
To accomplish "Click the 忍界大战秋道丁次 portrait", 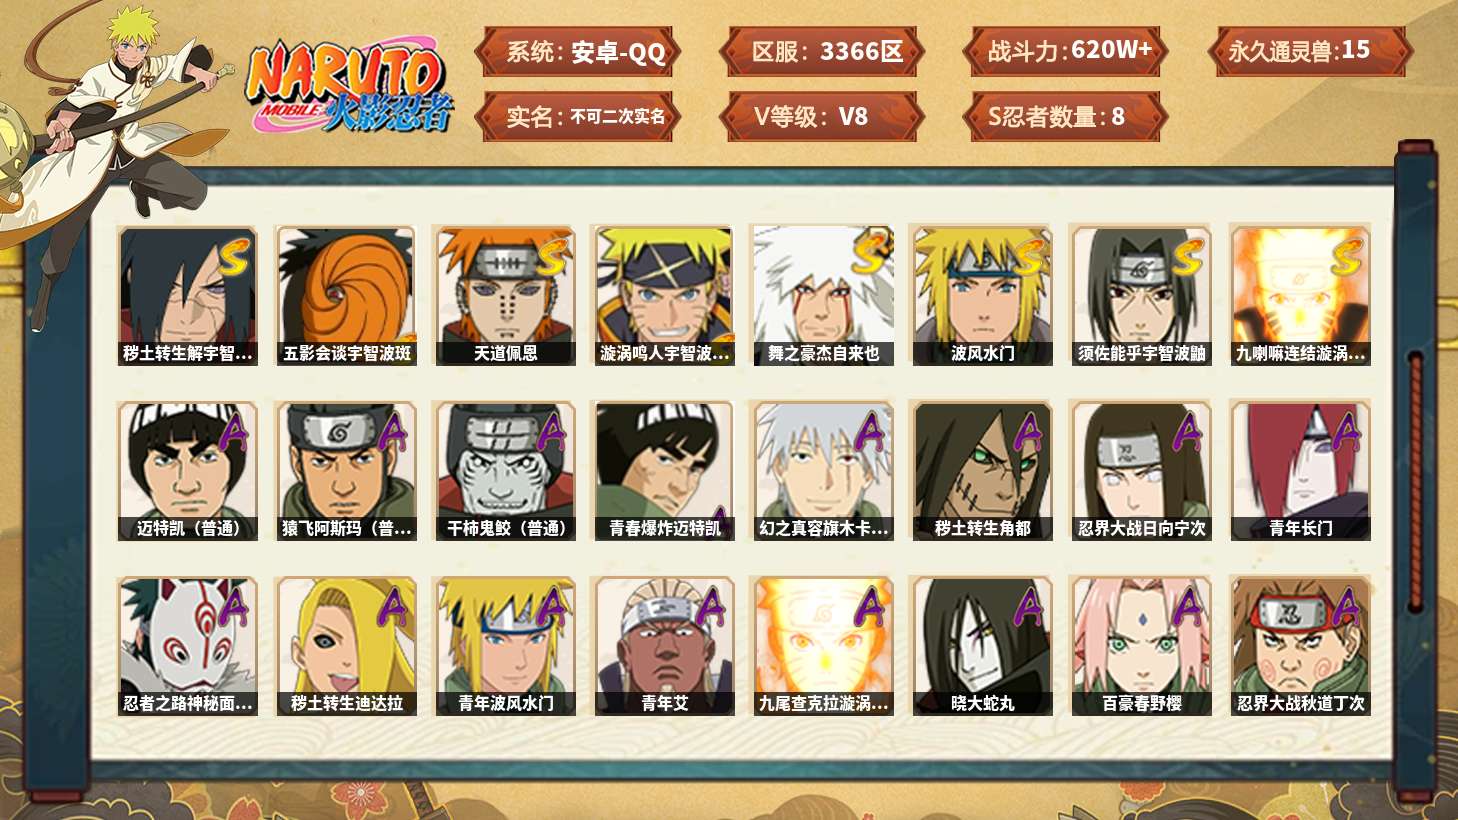I will point(1300,646).
